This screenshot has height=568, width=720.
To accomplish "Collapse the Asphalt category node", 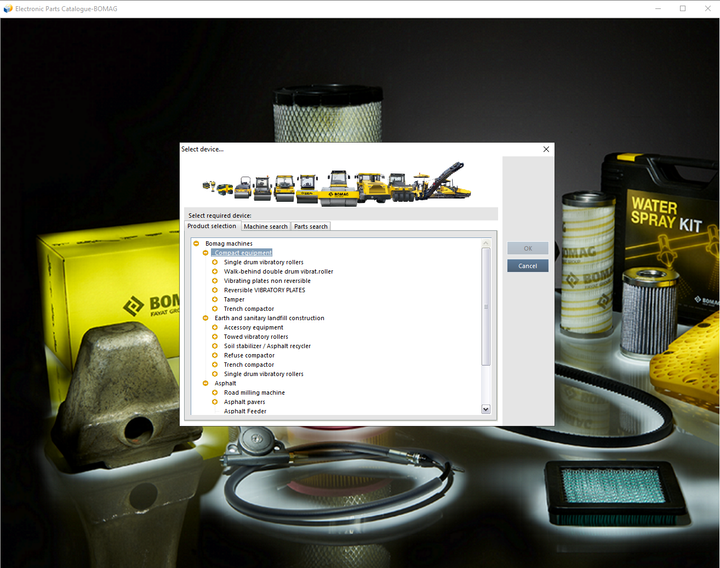I will coord(205,383).
